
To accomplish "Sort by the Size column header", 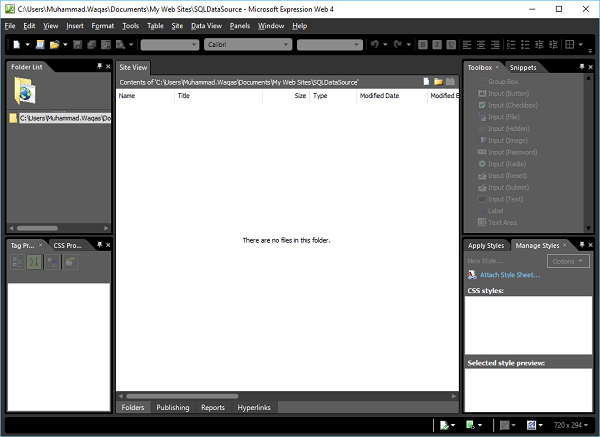I will tap(286, 96).
